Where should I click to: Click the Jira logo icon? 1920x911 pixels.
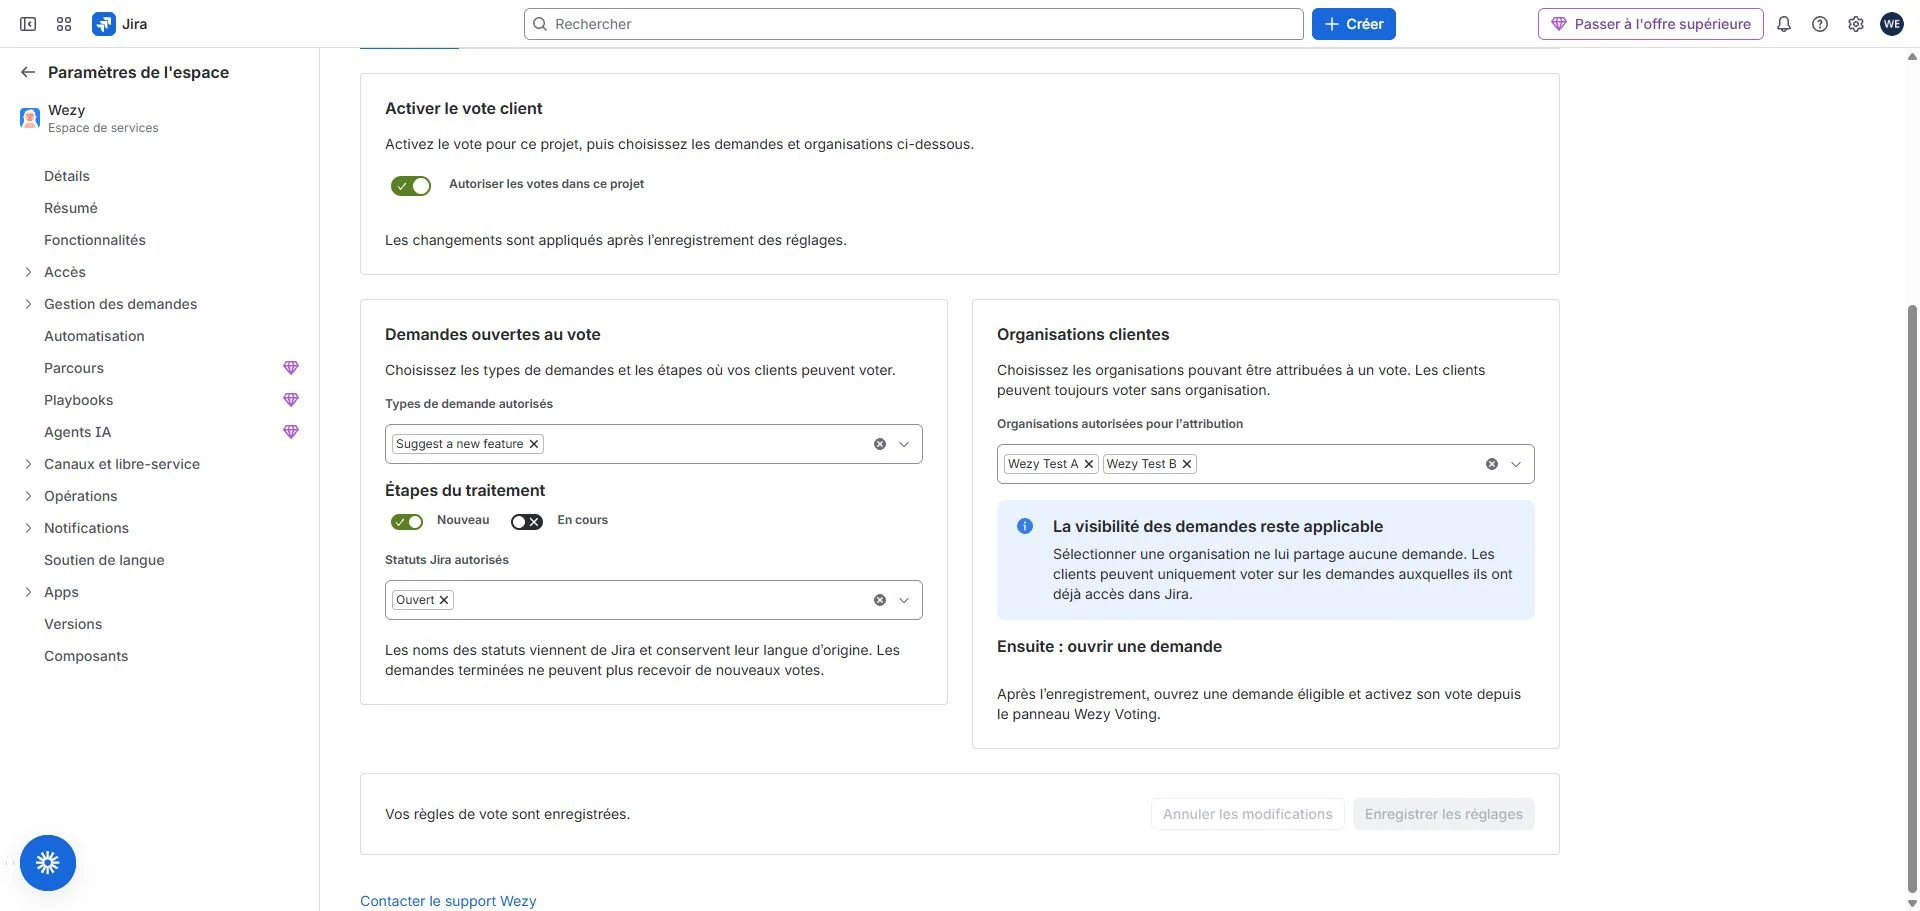pos(103,24)
